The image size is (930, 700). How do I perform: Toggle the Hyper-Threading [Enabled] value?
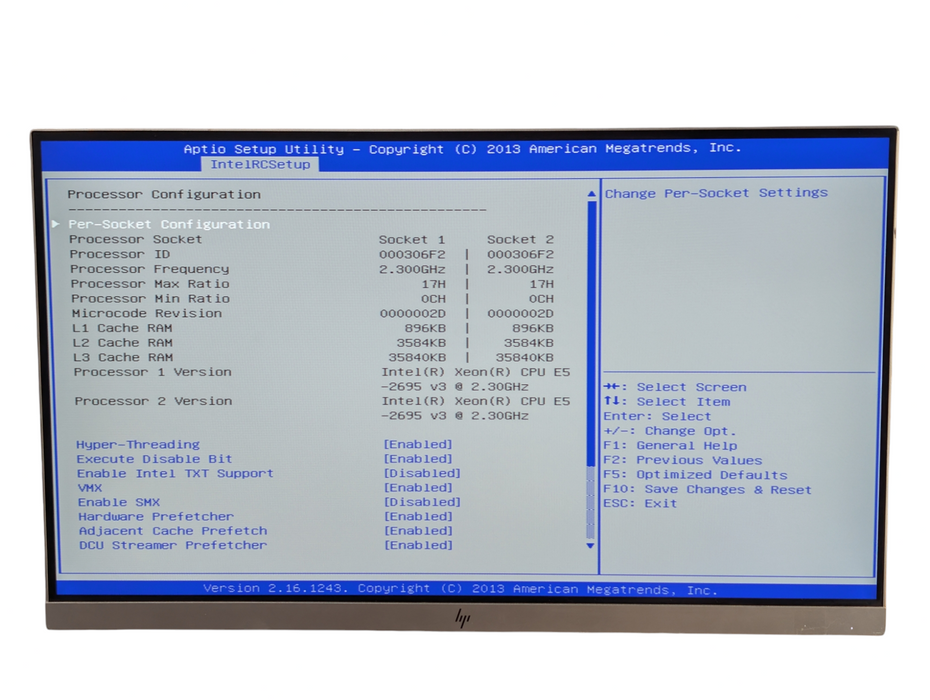(x=418, y=444)
